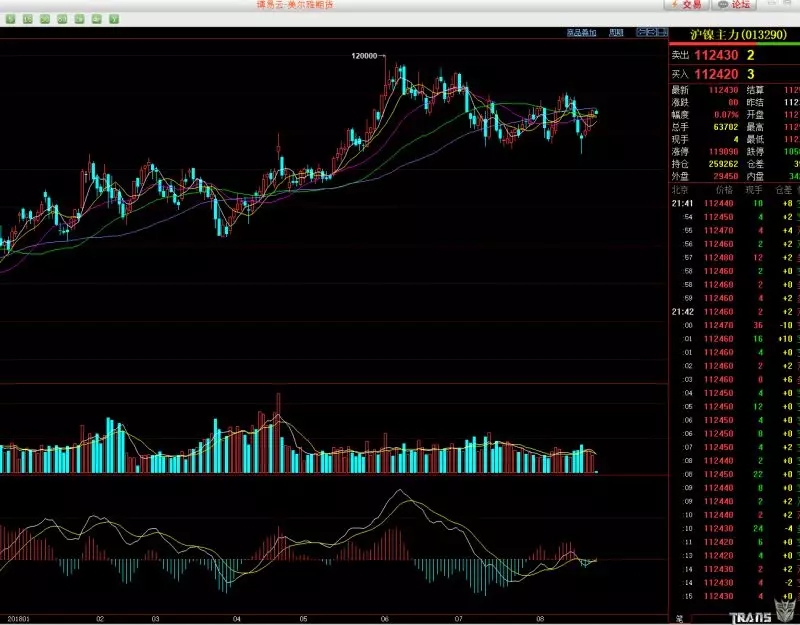800x625 pixels.
Task: Select the 笔 tick tab at bottom
Action: pos(679,619)
